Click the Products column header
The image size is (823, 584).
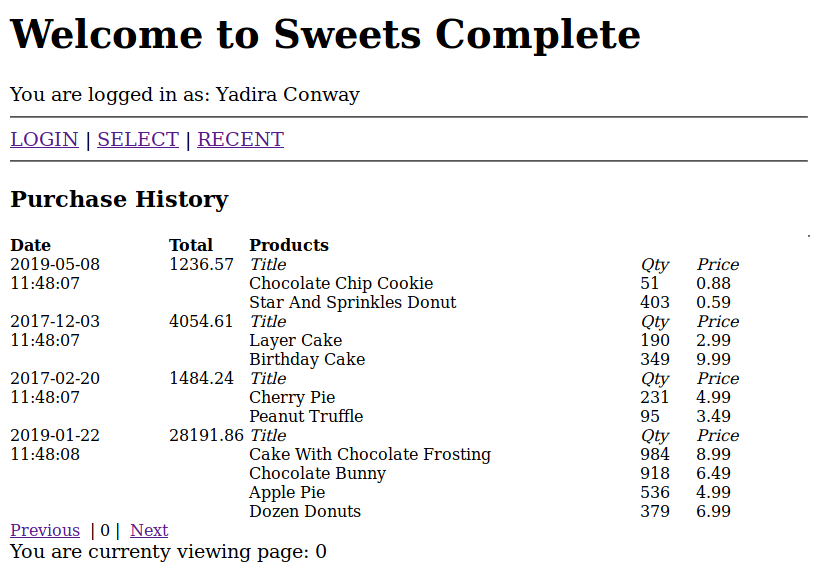[x=289, y=245]
